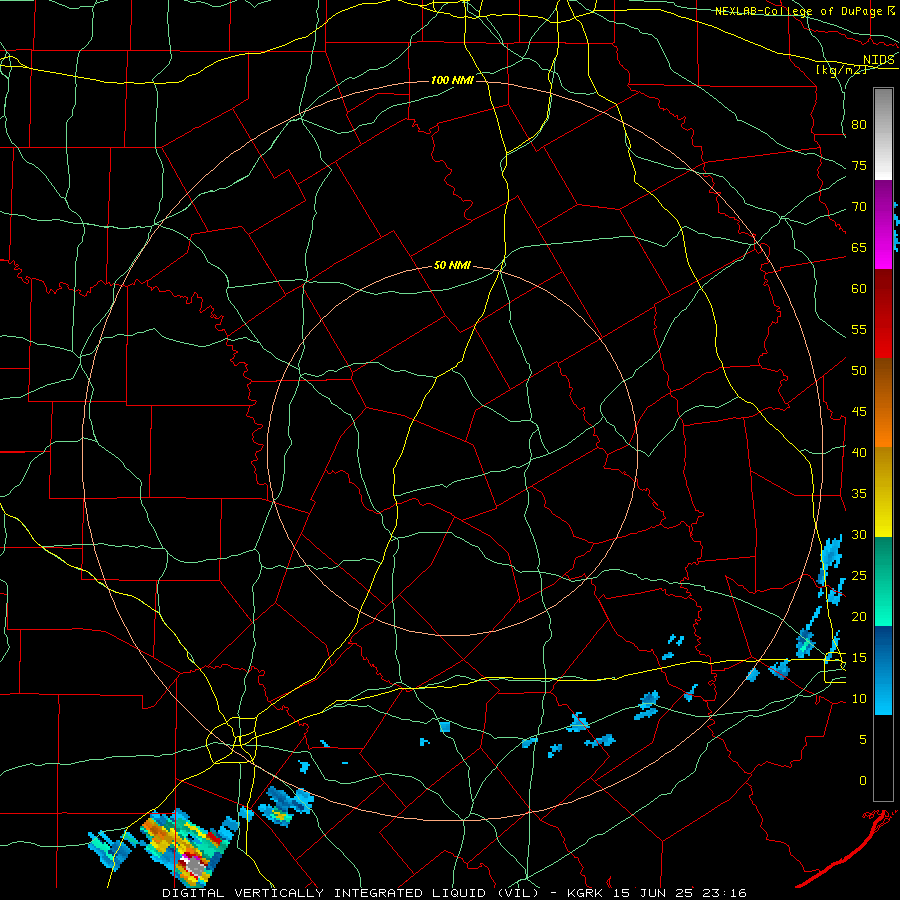The height and width of the screenshot is (900, 900).
Task: Click the purple-magenta segment of the color bar
Action: click(883, 224)
